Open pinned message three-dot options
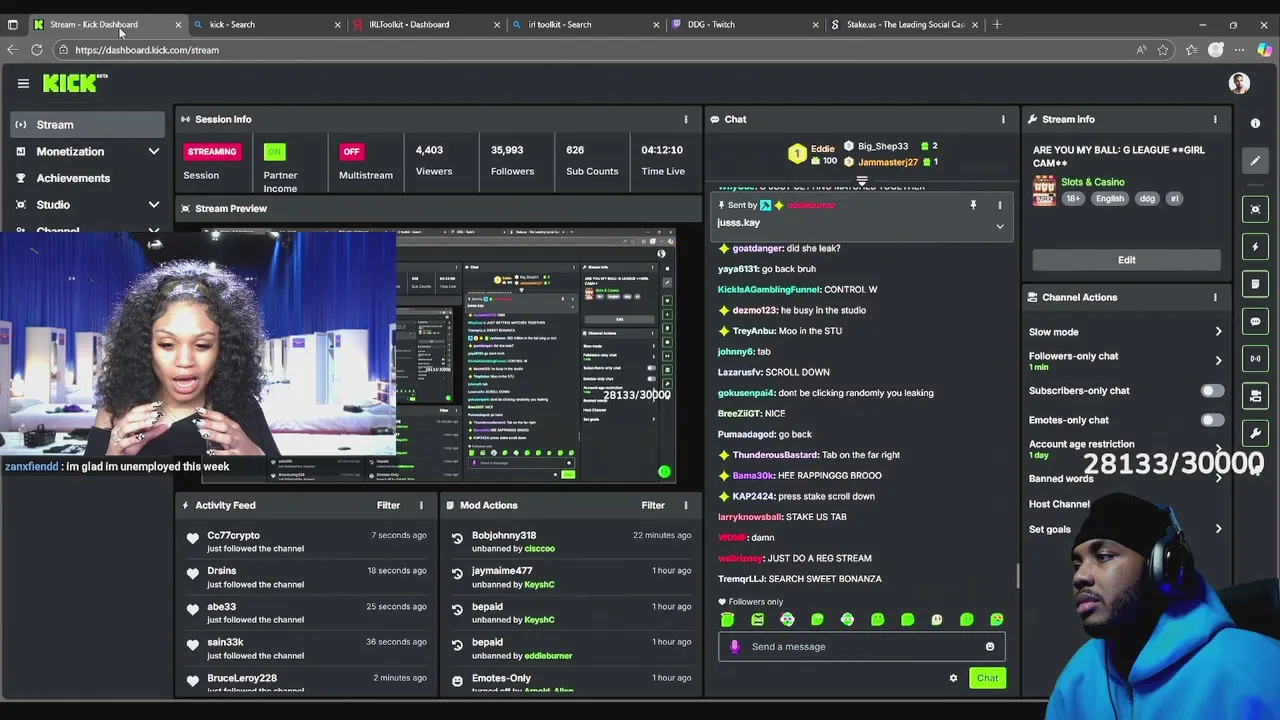Screen dimensions: 1280x720 click(999, 205)
